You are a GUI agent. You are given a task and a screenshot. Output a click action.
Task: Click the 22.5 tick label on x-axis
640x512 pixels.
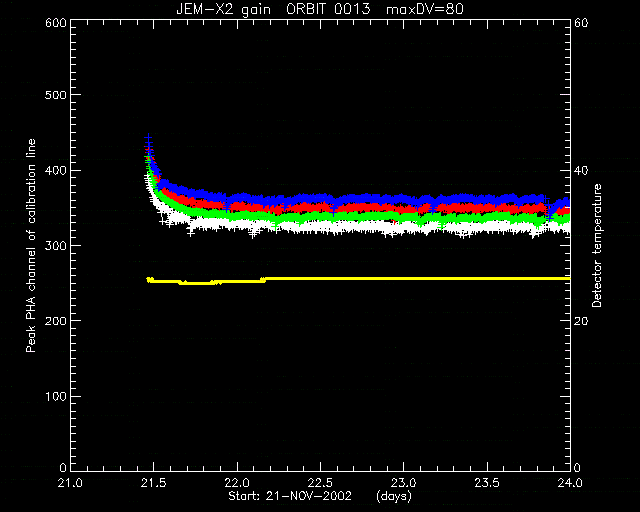[x=320, y=483]
